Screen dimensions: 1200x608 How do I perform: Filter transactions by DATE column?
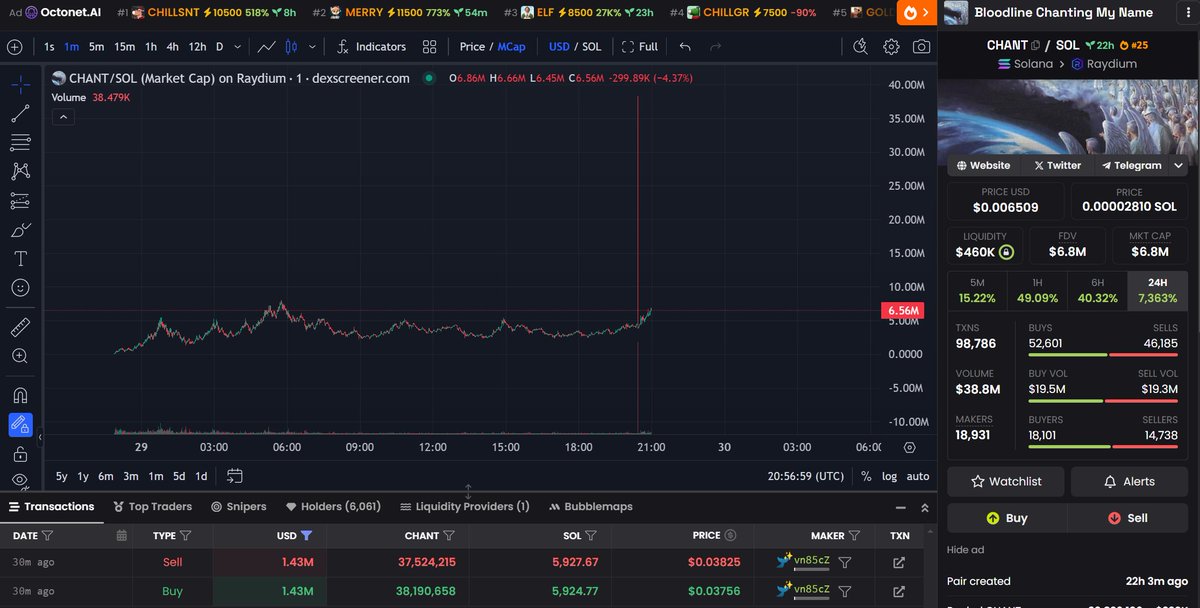tap(48, 536)
